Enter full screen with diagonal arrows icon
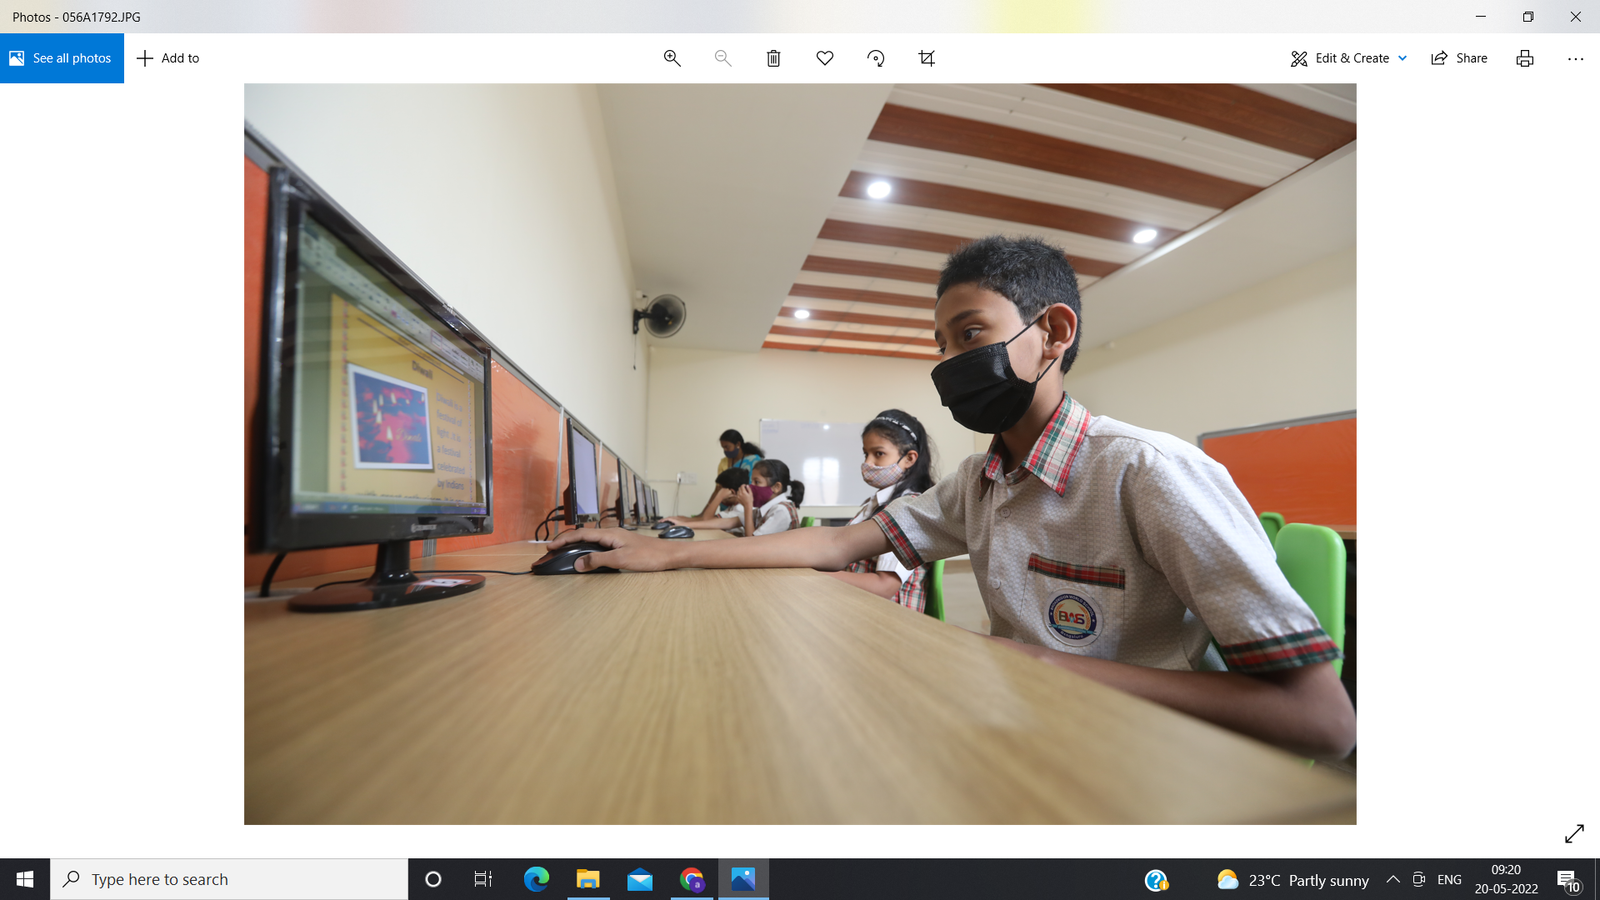Image resolution: width=1600 pixels, height=900 pixels. click(x=1574, y=833)
